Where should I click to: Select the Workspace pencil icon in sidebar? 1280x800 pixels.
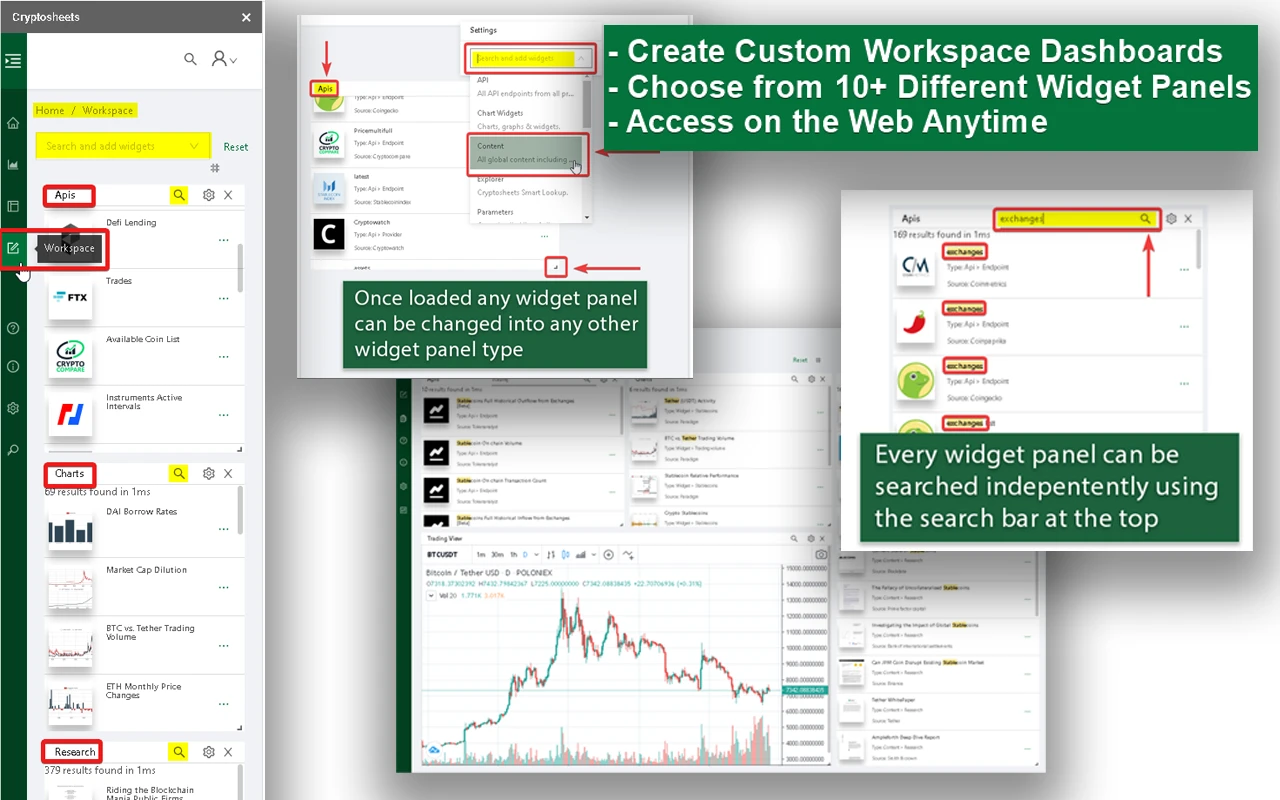[x=13, y=248]
